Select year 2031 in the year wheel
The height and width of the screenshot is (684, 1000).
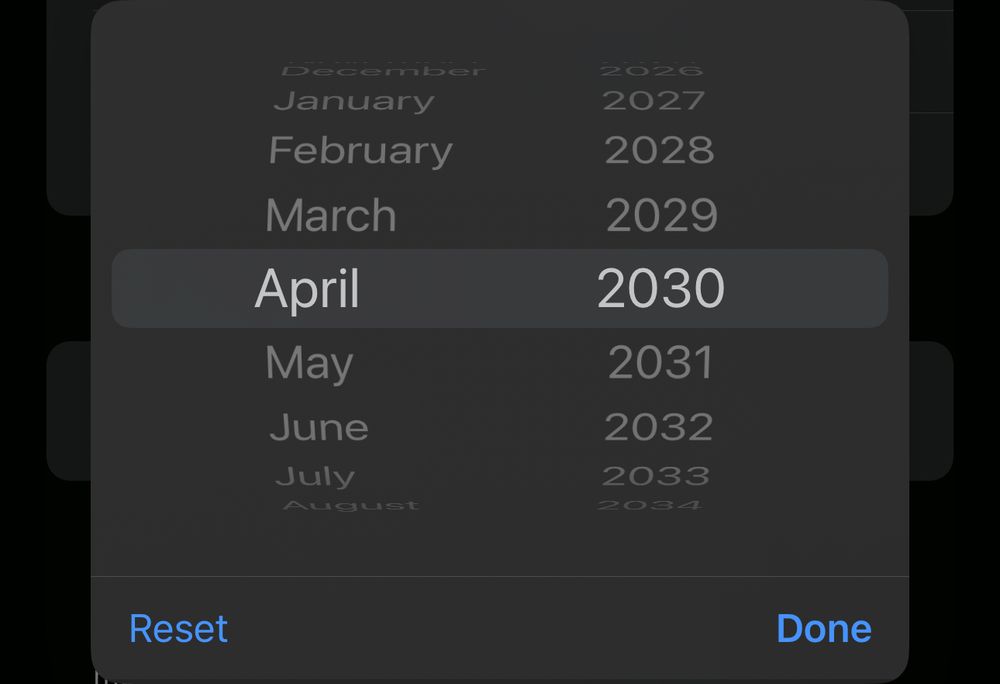pyautogui.click(x=659, y=363)
